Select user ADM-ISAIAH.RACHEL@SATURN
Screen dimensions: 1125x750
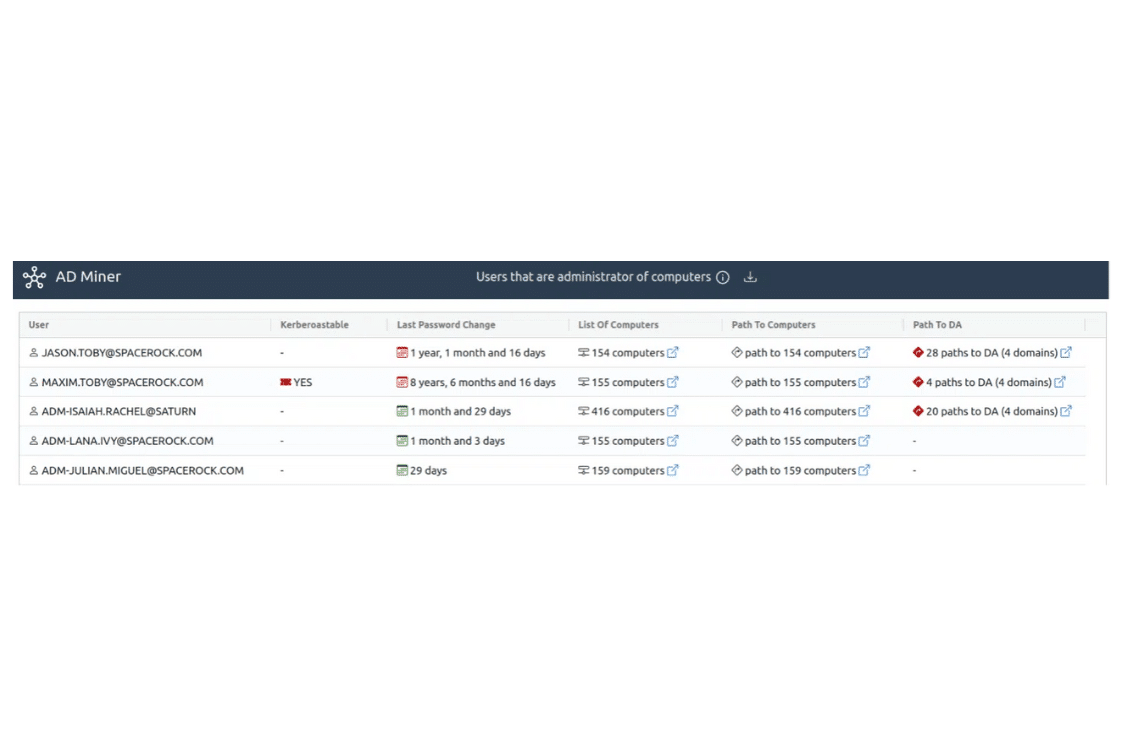coord(118,411)
